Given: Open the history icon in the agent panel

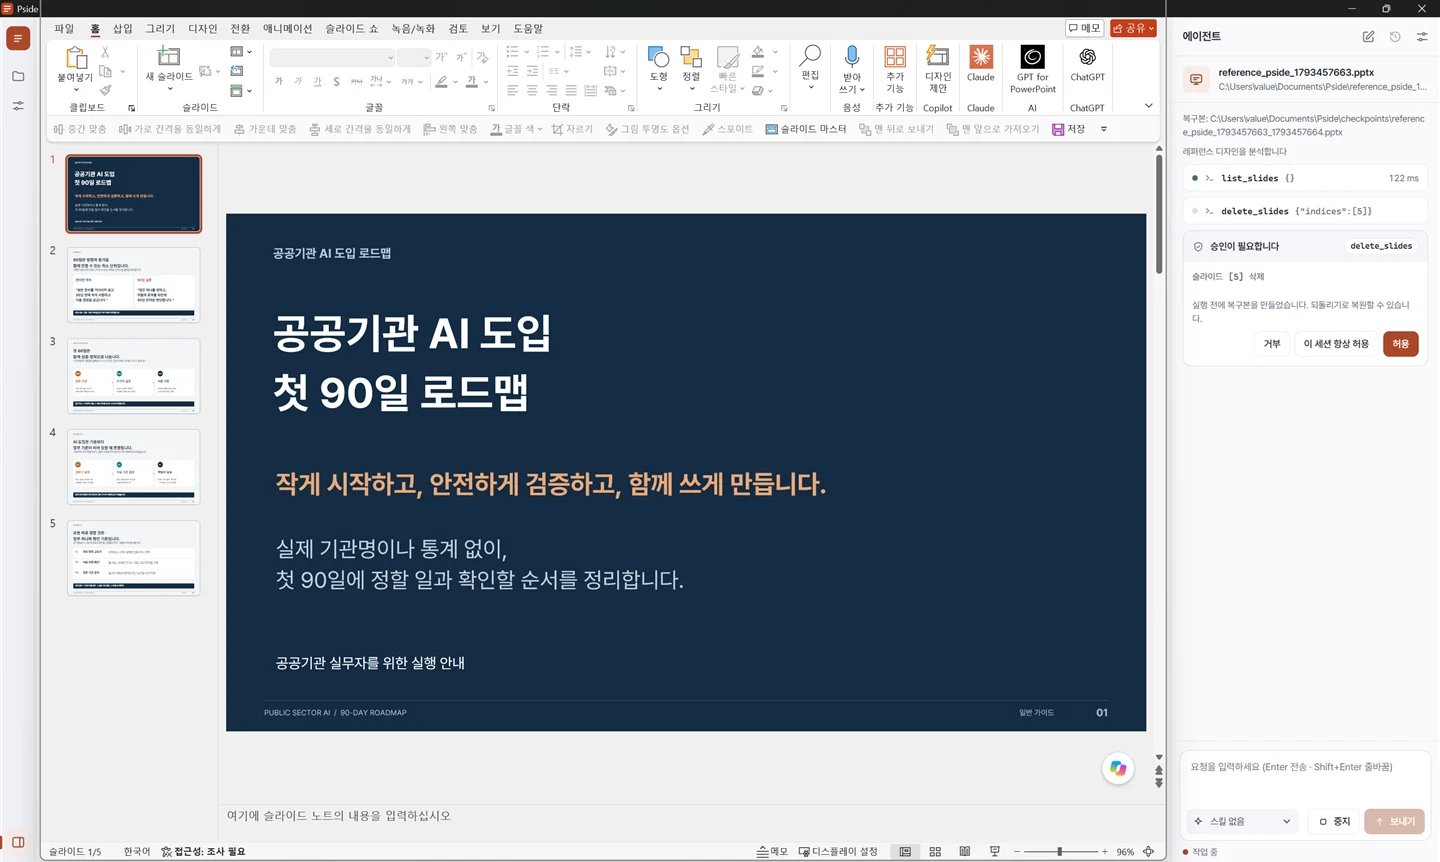Looking at the screenshot, I should [1395, 36].
